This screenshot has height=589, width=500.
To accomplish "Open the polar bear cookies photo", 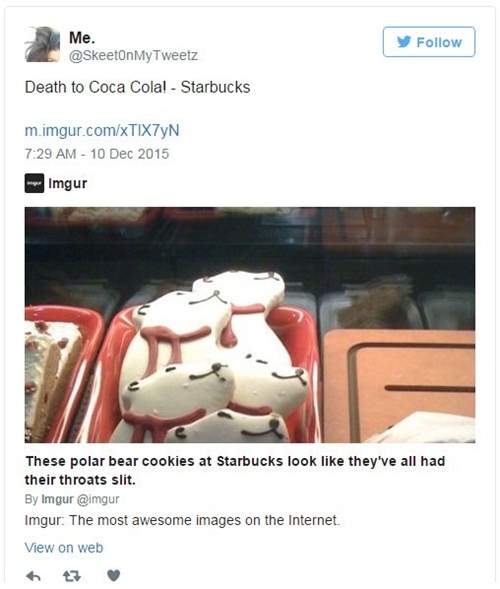I will [x=250, y=325].
